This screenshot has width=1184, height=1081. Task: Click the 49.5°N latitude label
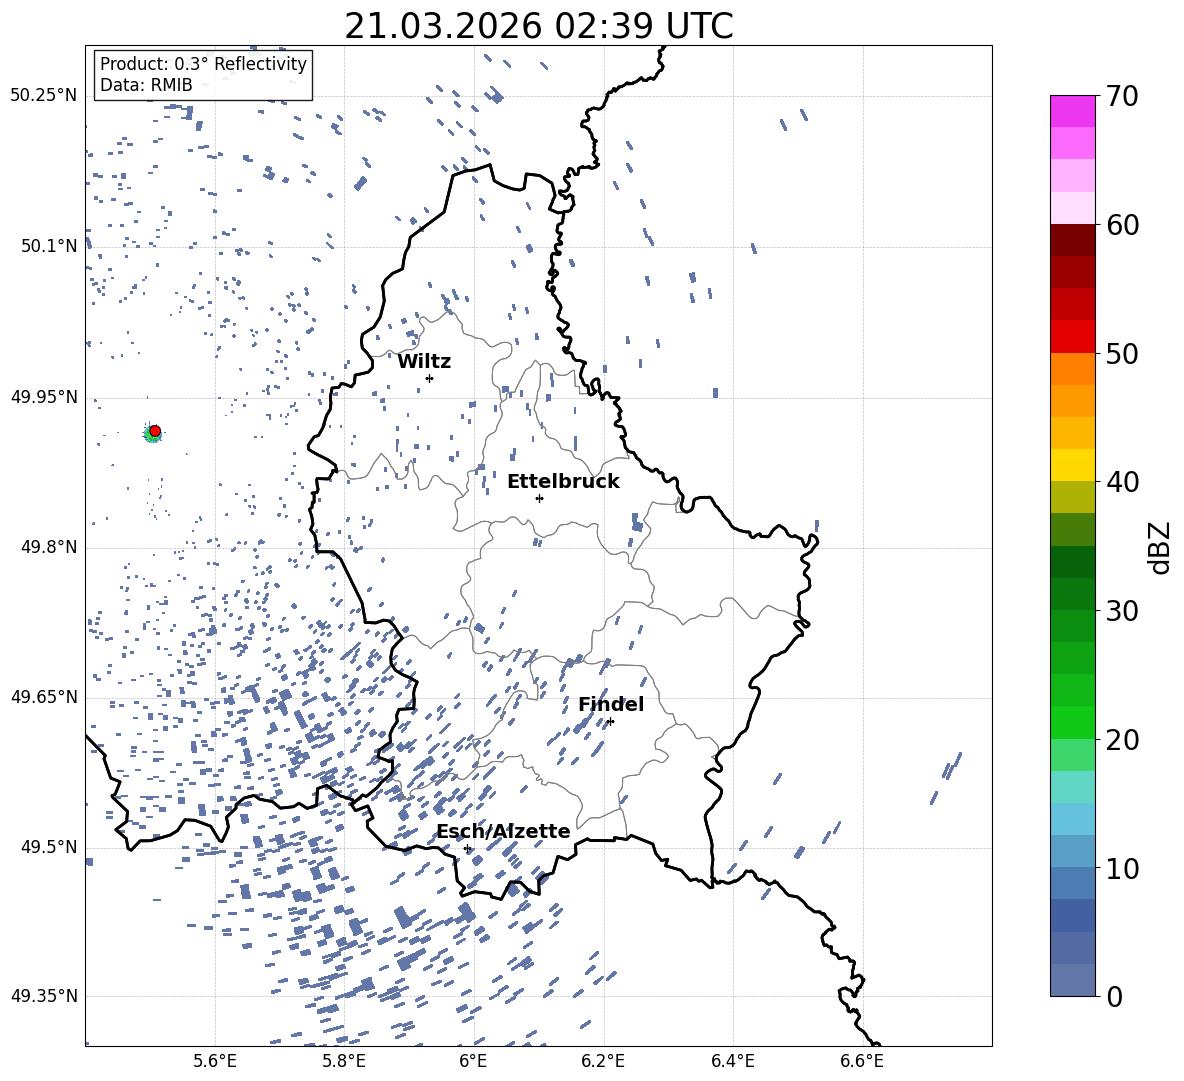point(49,846)
